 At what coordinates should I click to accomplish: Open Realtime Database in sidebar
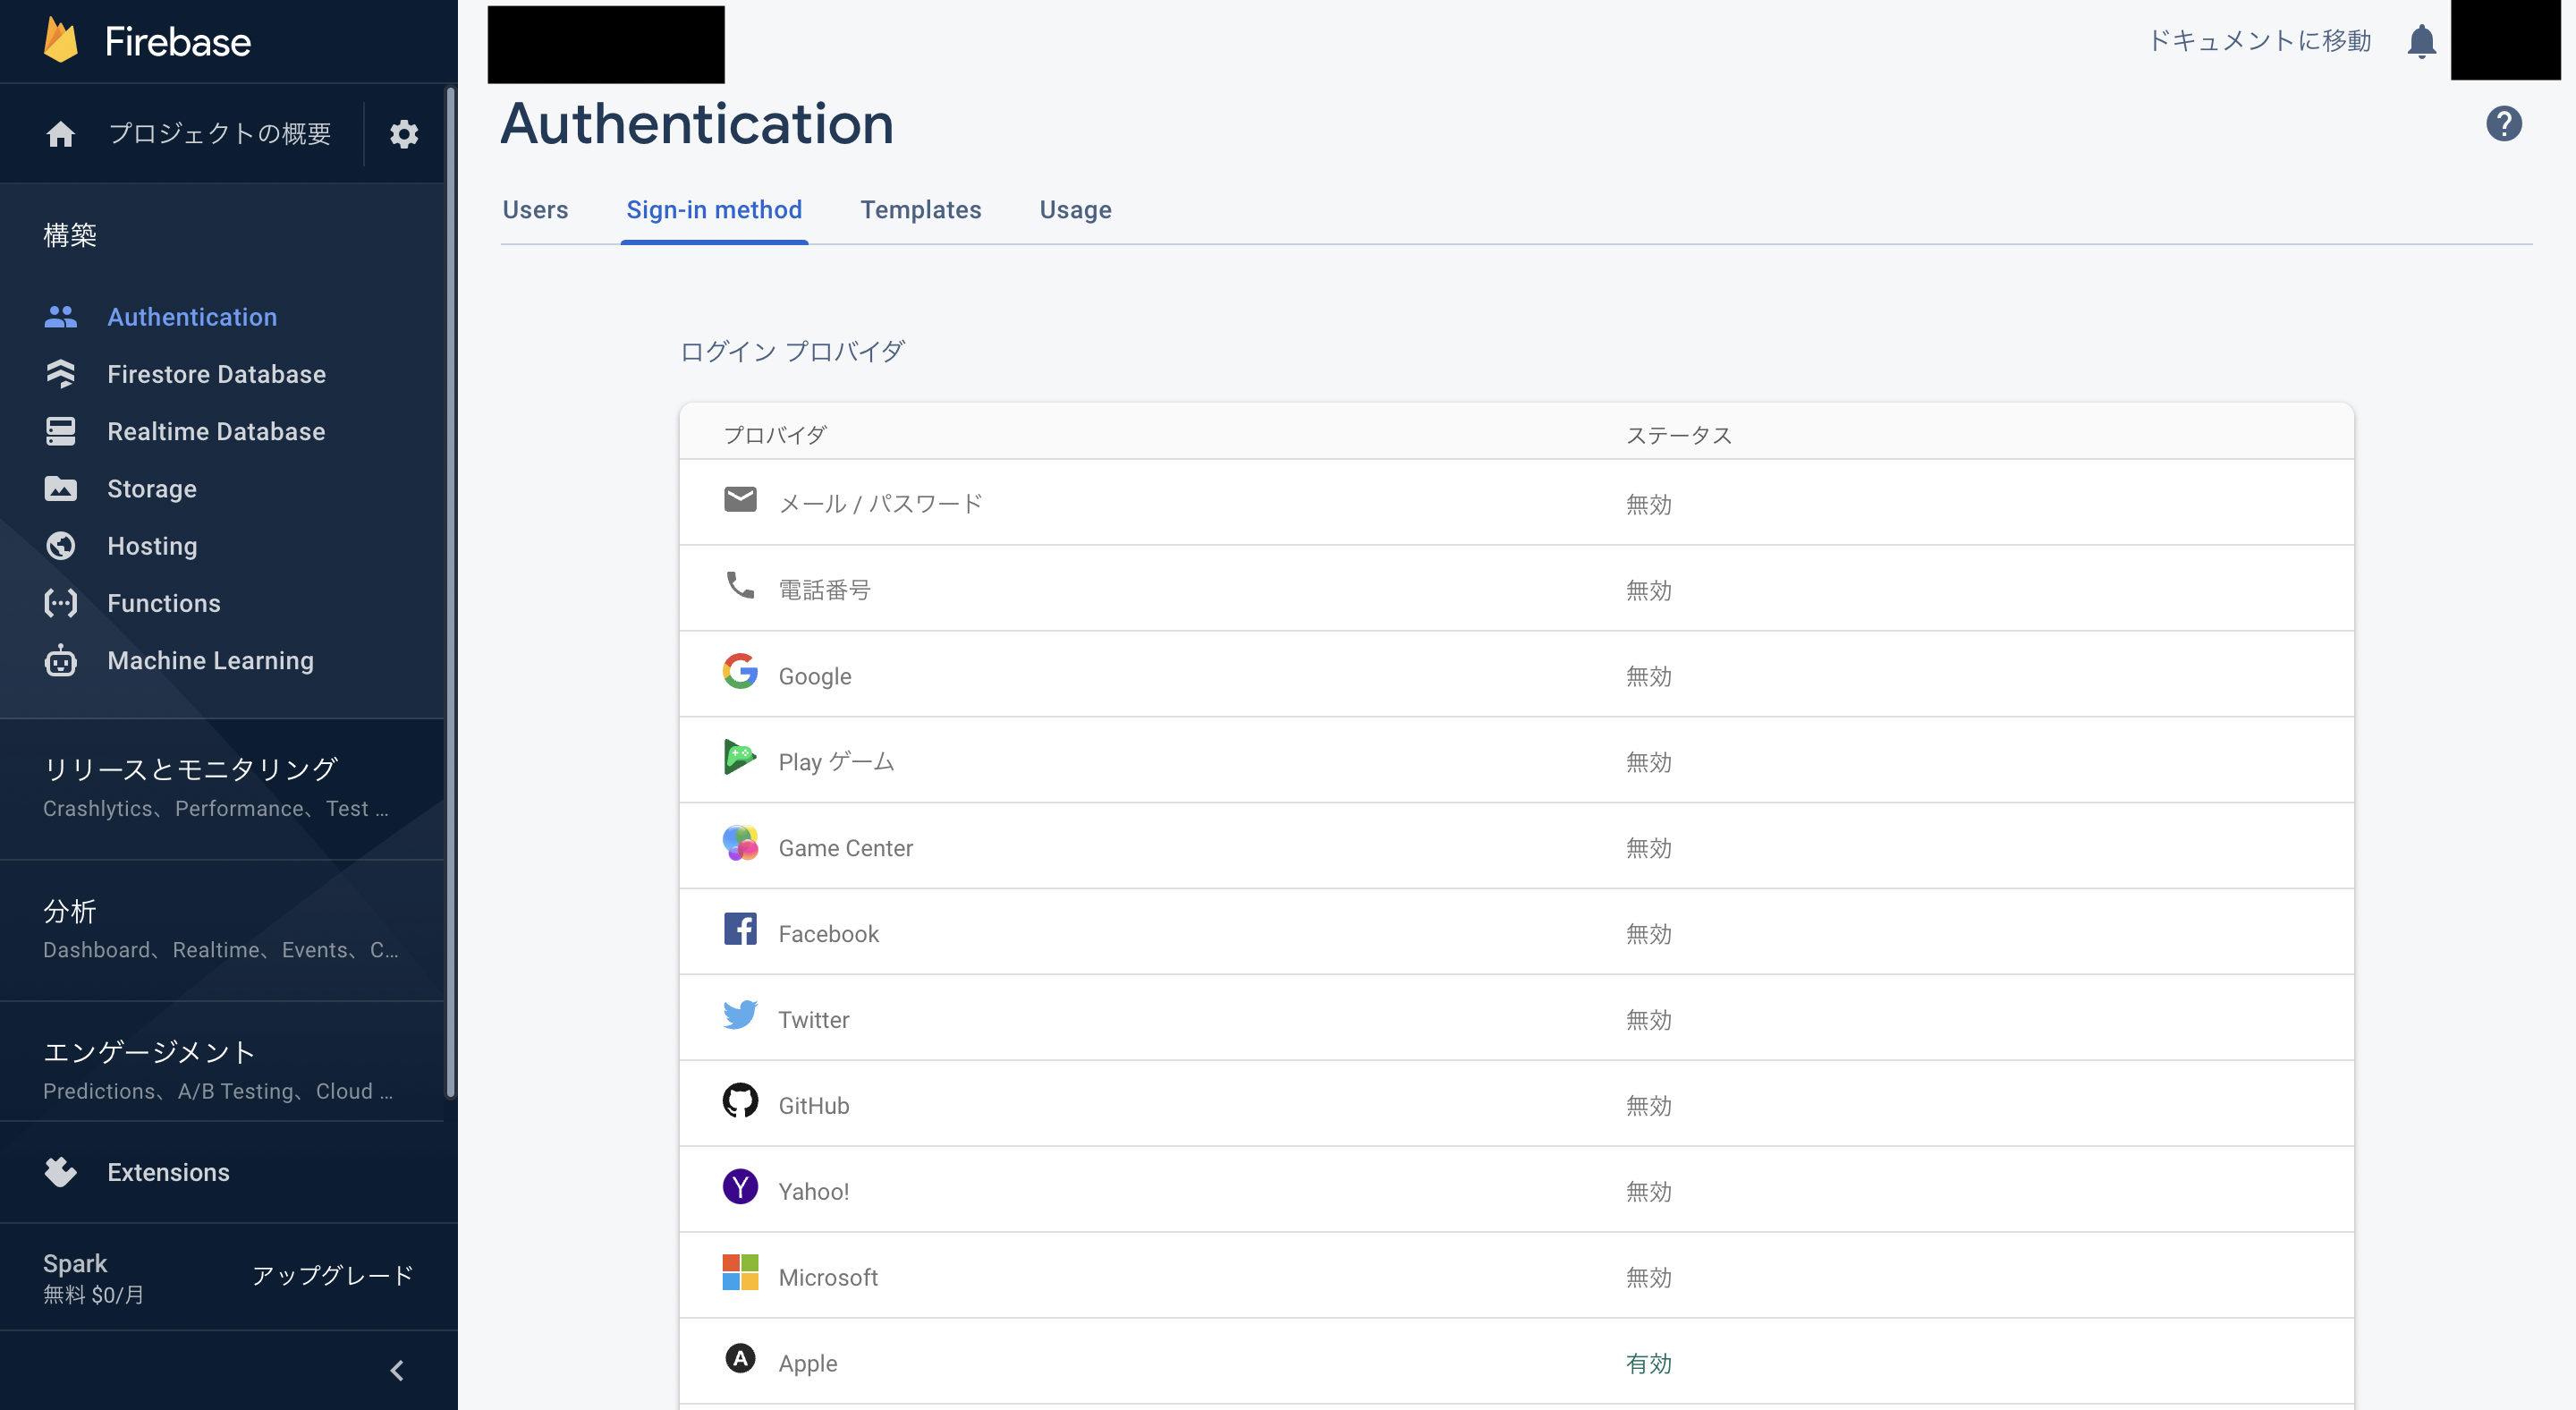[x=216, y=431]
